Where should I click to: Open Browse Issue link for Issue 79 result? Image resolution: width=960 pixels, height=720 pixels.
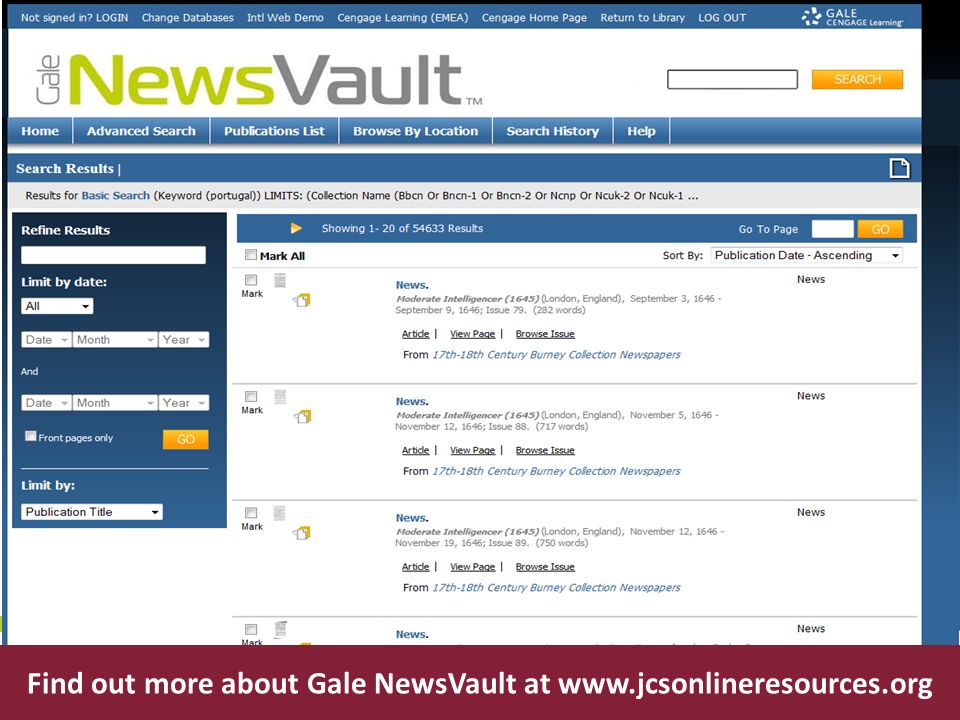point(545,334)
